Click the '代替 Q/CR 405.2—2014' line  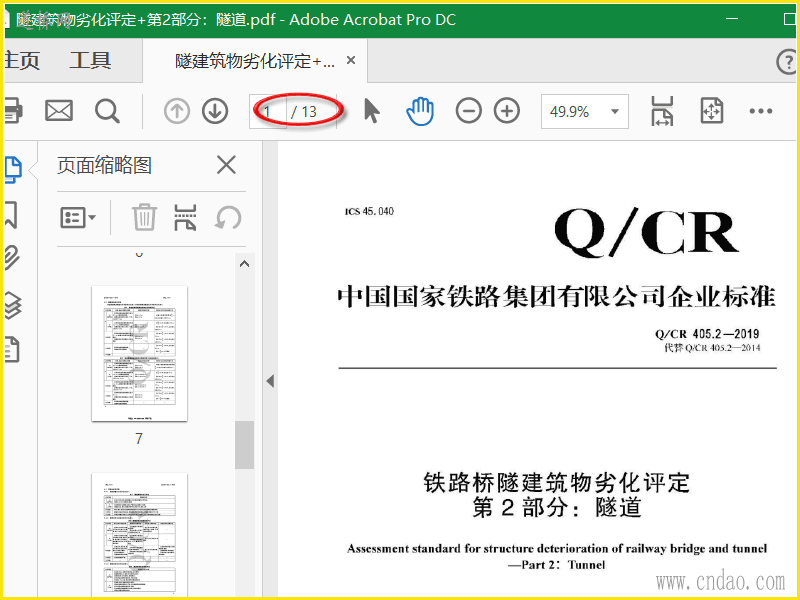coord(712,348)
